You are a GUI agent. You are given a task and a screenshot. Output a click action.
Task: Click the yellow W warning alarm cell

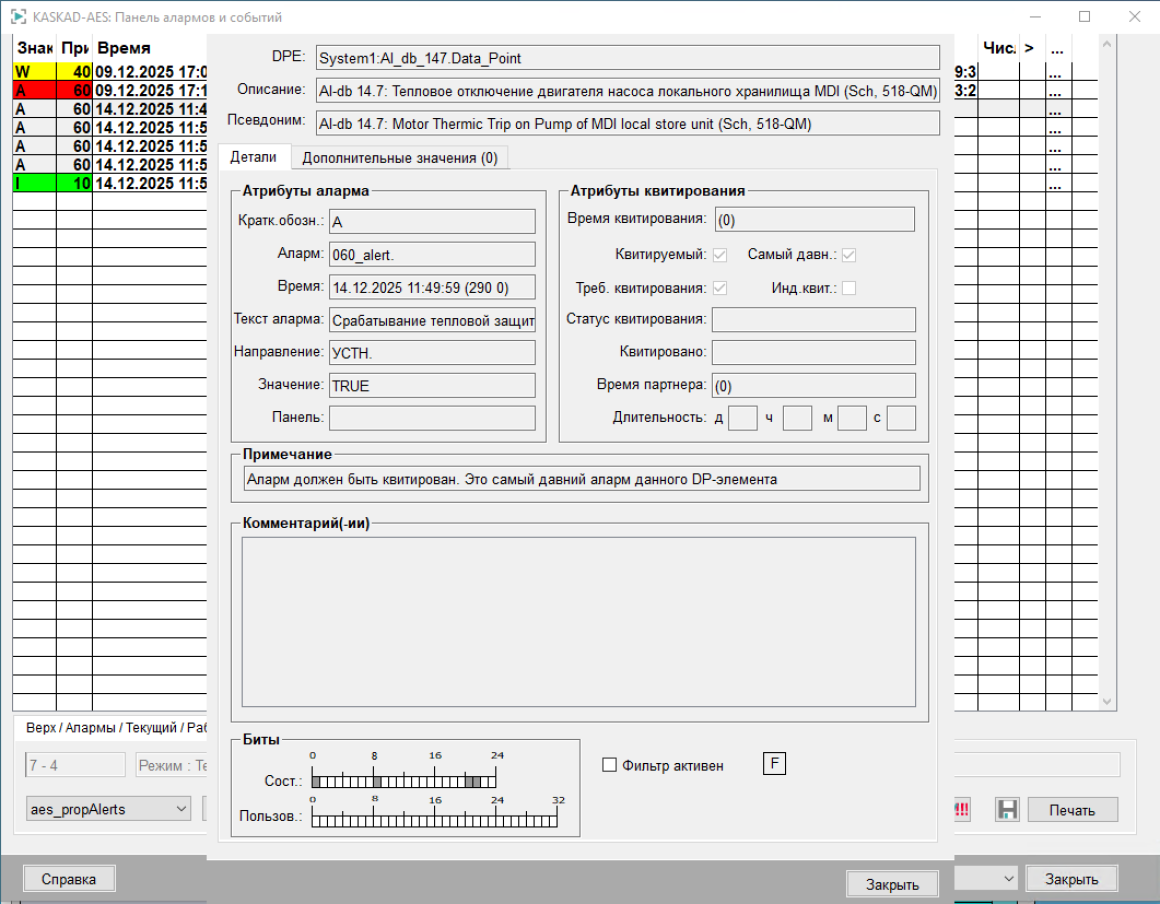point(34,72)
